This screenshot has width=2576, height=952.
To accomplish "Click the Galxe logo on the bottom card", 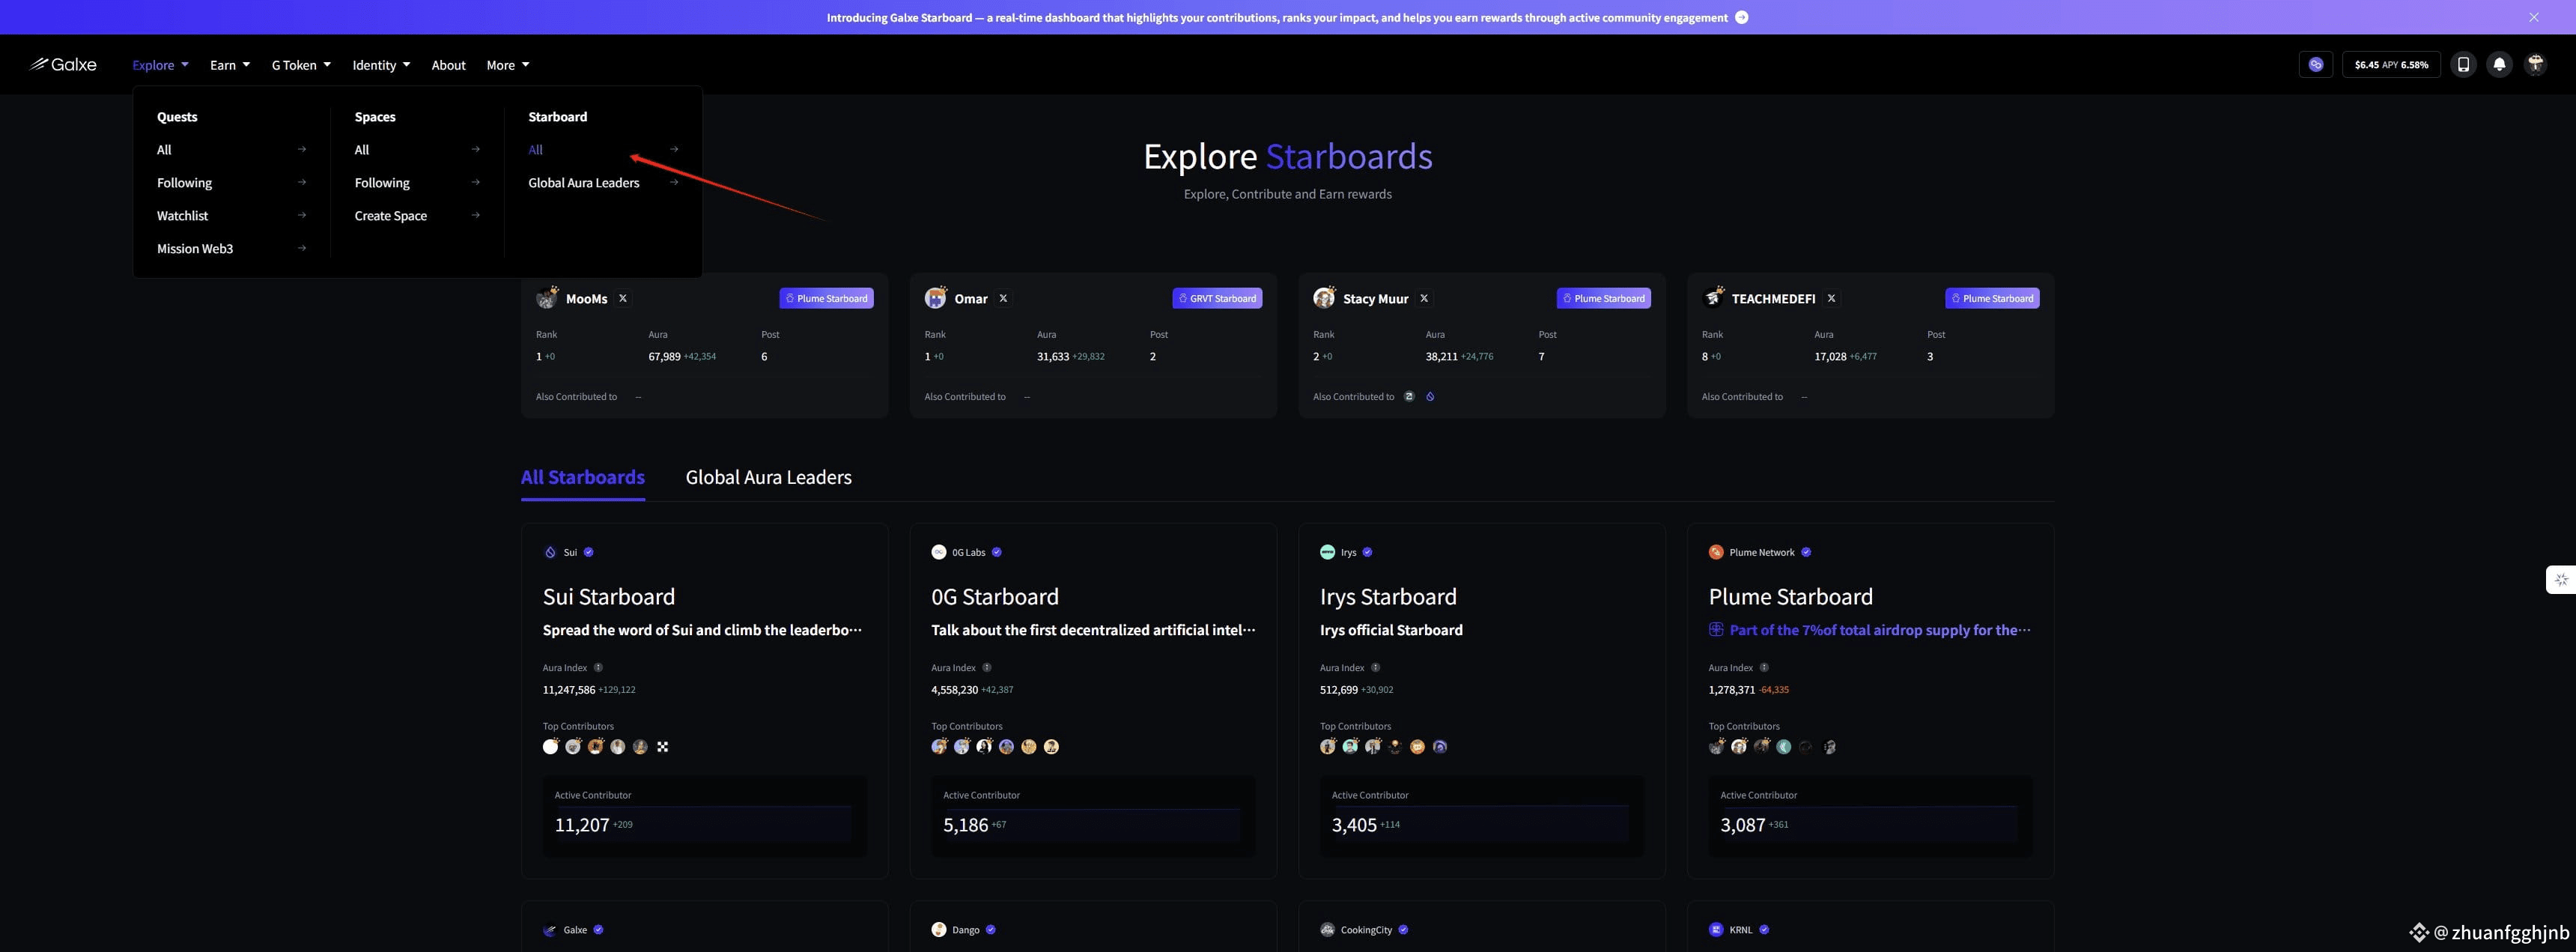I will pos(550,930).
